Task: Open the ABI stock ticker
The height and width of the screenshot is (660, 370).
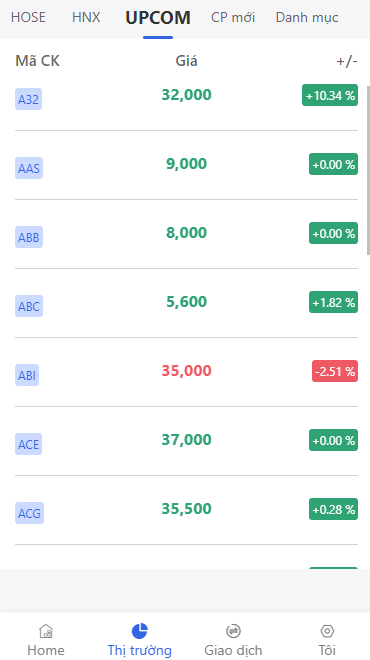Action: [x=27, y=375]
